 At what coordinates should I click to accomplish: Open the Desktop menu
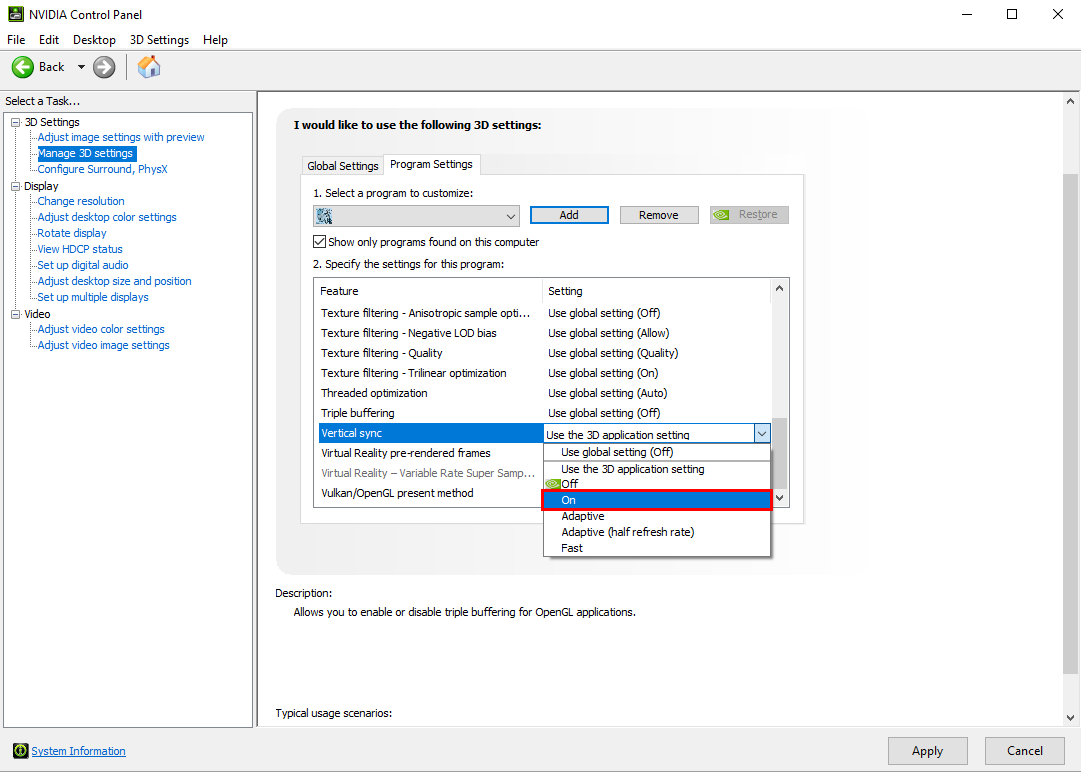point(94,40)
